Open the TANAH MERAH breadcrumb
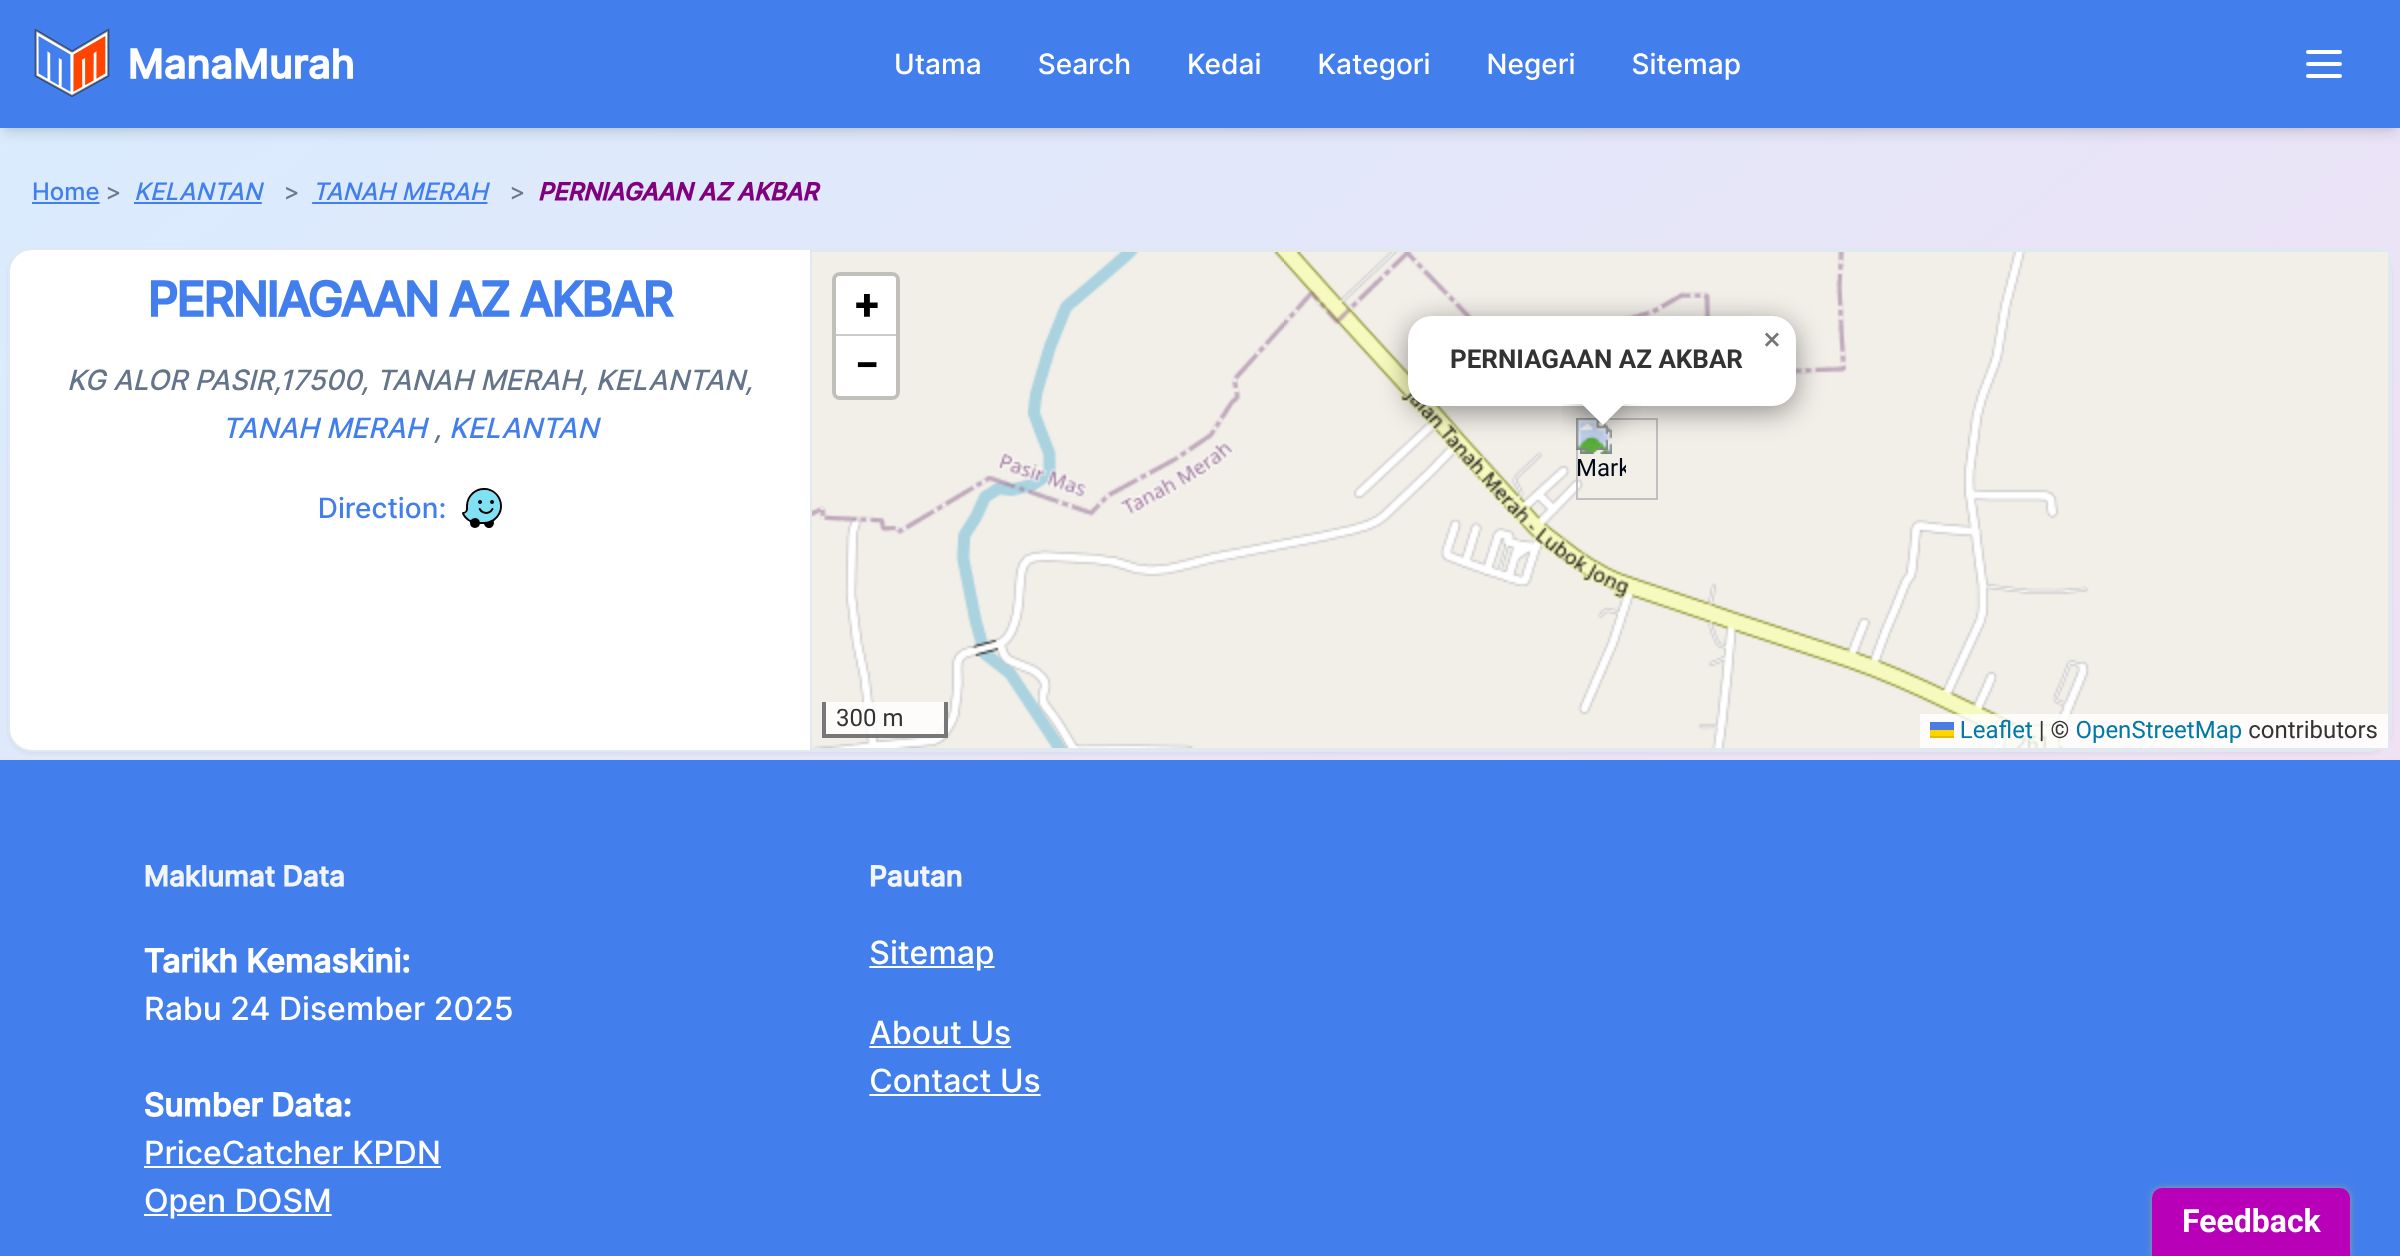The height and width of the screenshot is (1256, 2400). (401, 191)
